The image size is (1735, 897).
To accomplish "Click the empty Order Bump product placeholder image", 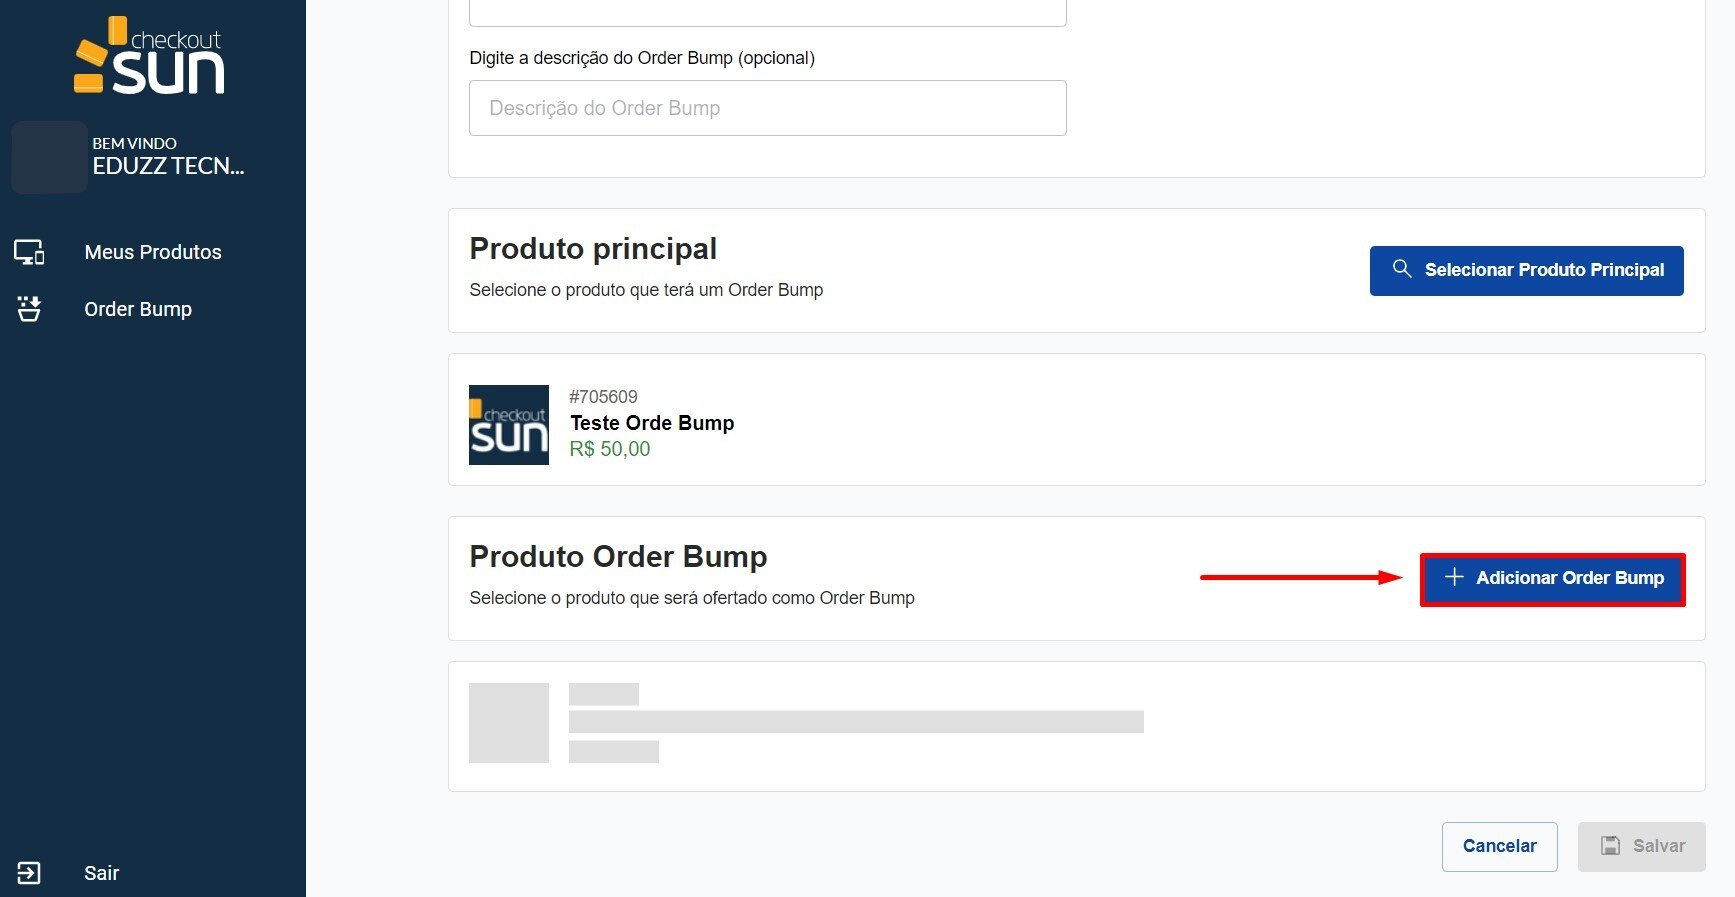I will pyautogui.click(x=509, y=723).
